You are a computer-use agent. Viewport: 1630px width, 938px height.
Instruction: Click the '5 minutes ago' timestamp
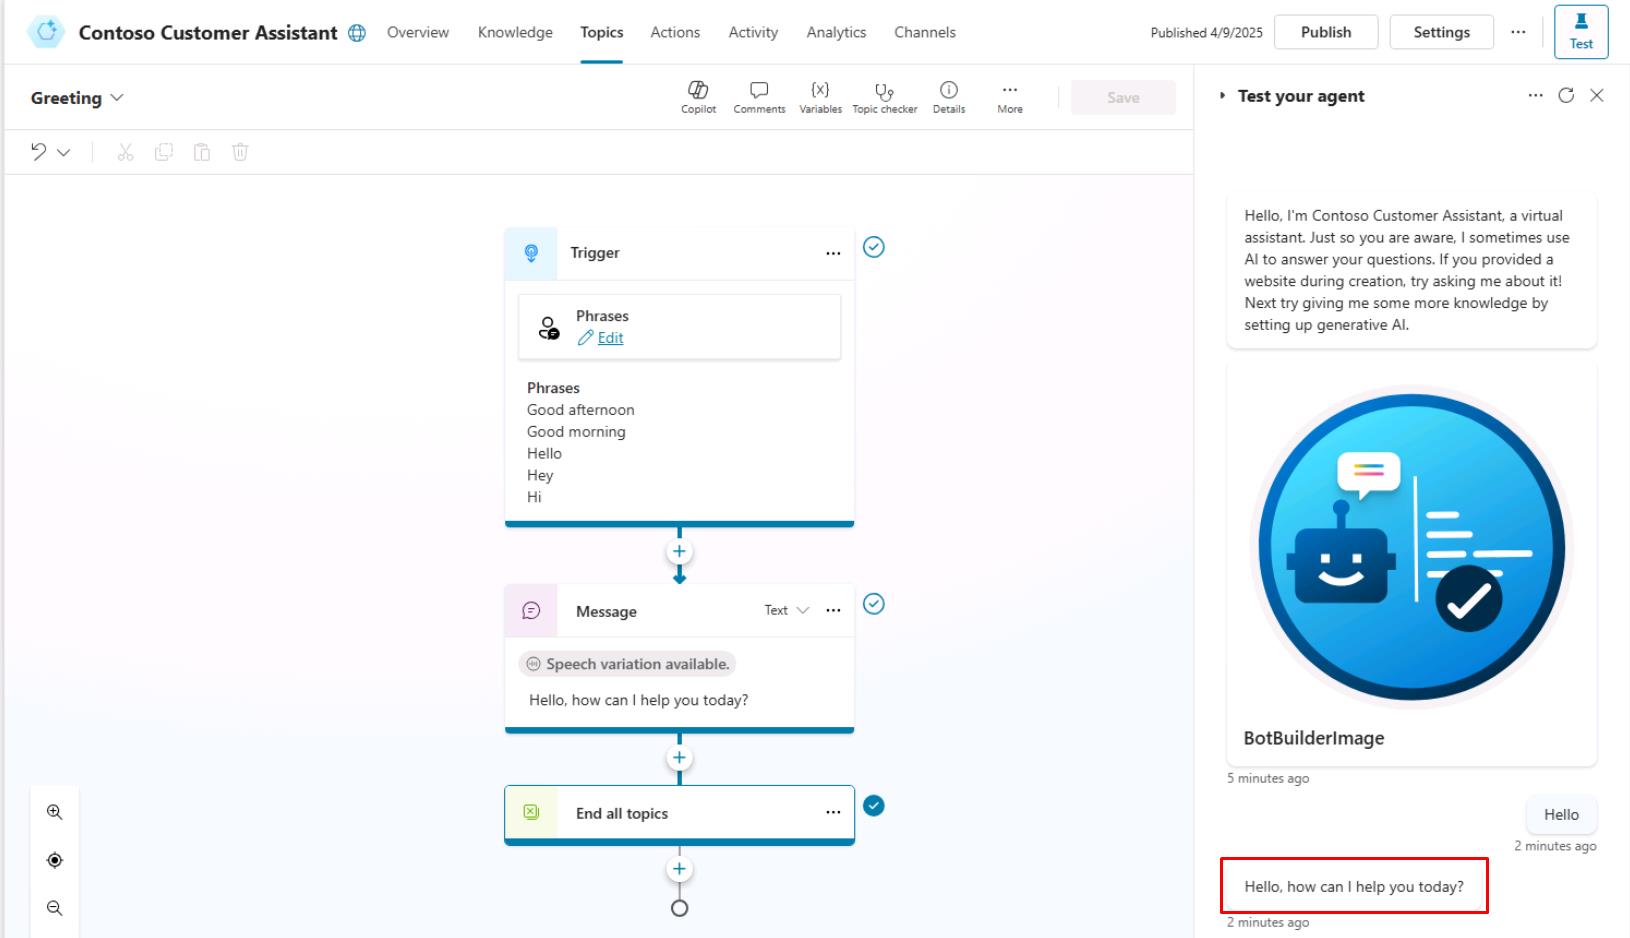coord(1268,778)
